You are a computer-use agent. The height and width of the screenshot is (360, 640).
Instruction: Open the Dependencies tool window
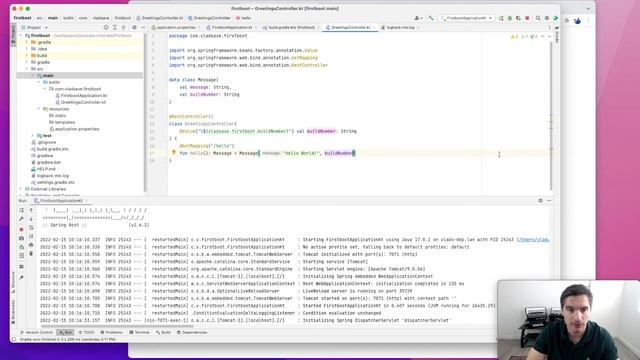click(192, 332)
